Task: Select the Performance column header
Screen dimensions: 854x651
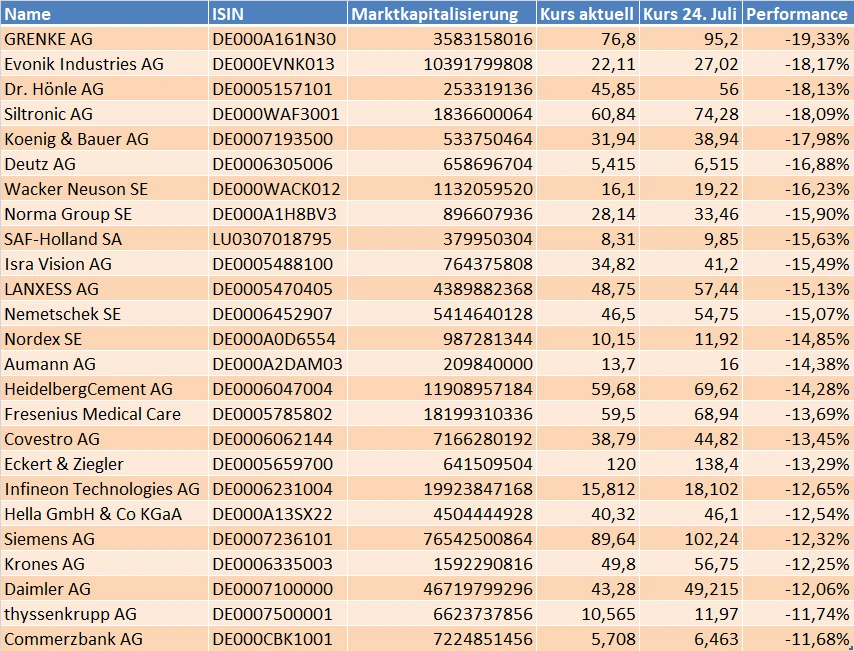Action: click(x=797, y=14)
